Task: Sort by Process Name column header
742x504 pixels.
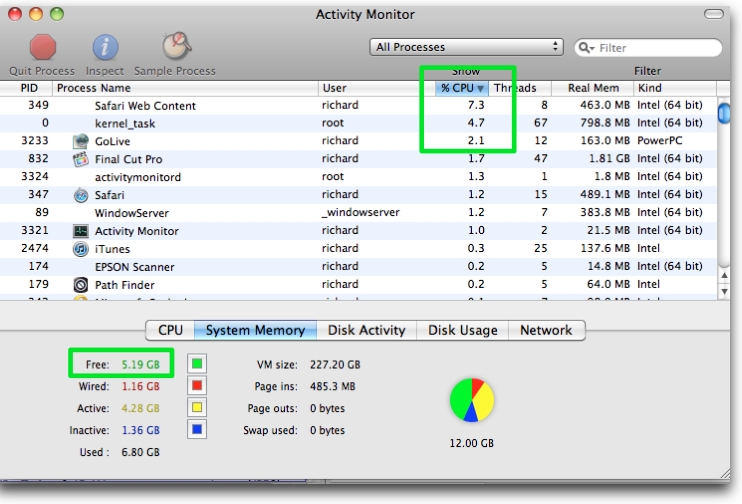Action: [x=185, y=88]
